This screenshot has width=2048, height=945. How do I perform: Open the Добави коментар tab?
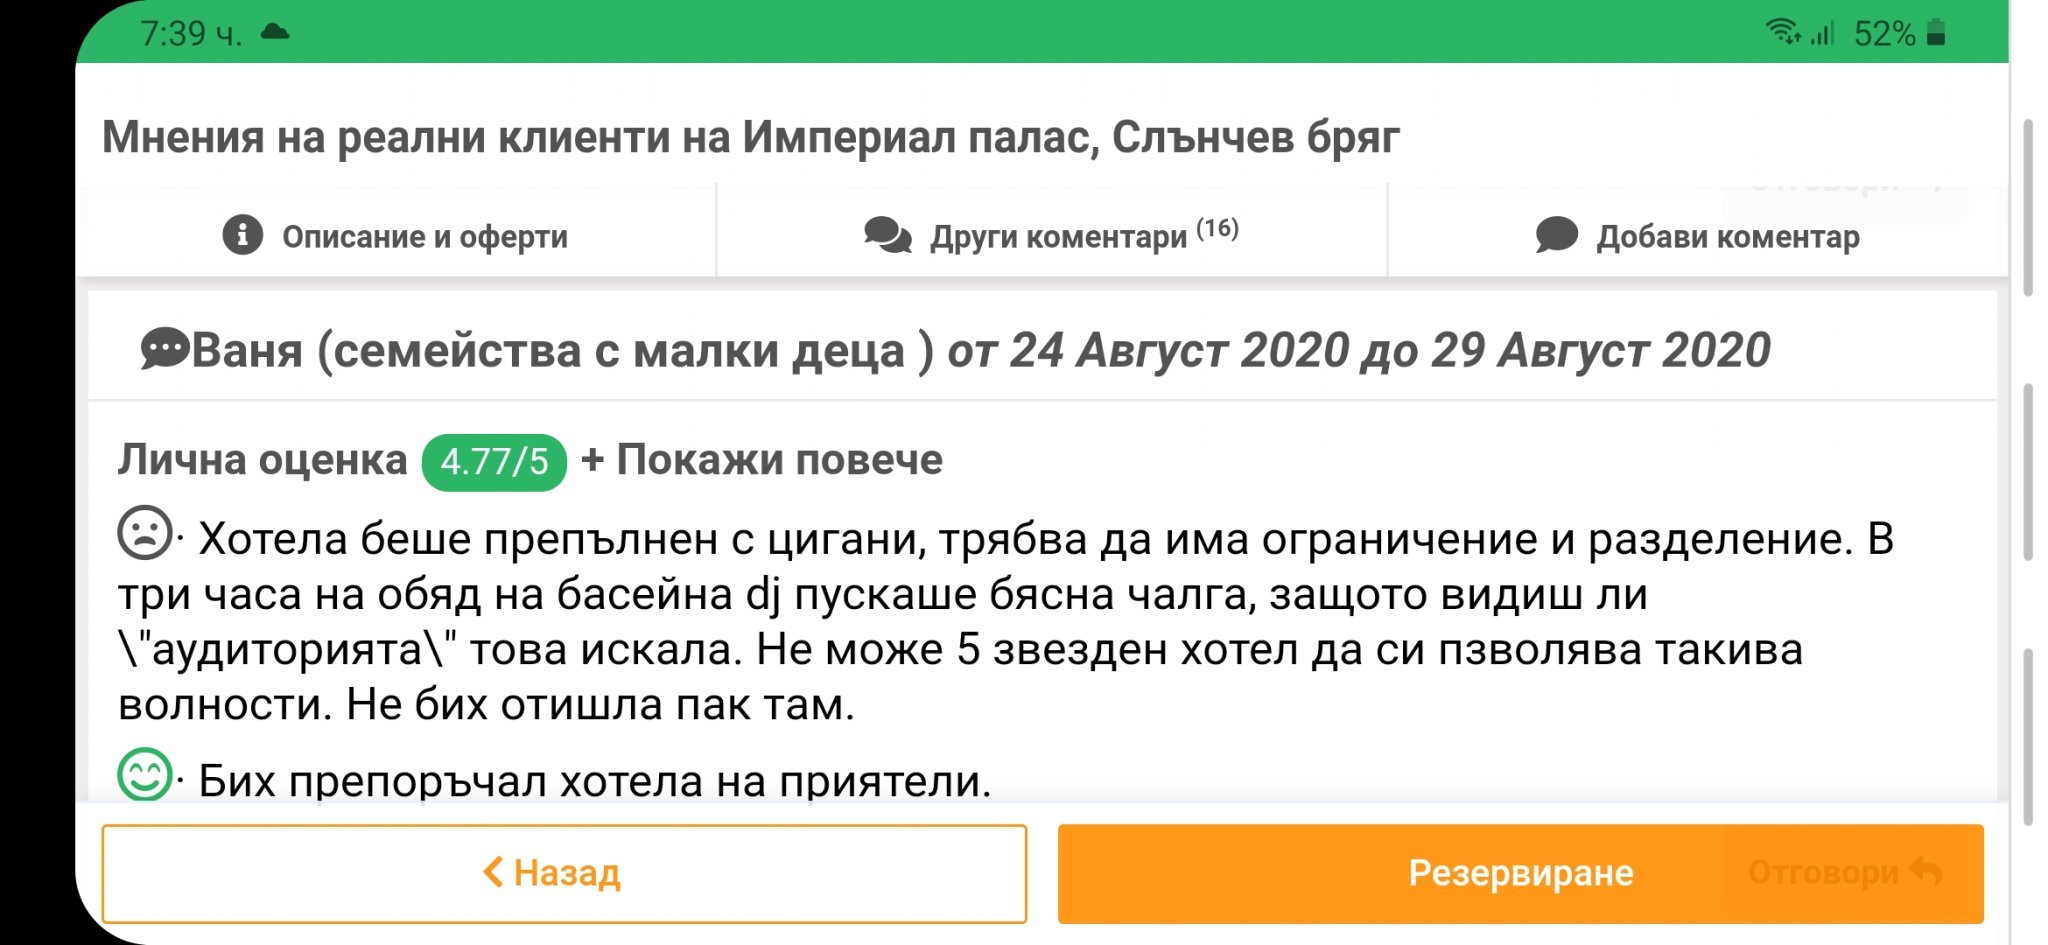1698,236
